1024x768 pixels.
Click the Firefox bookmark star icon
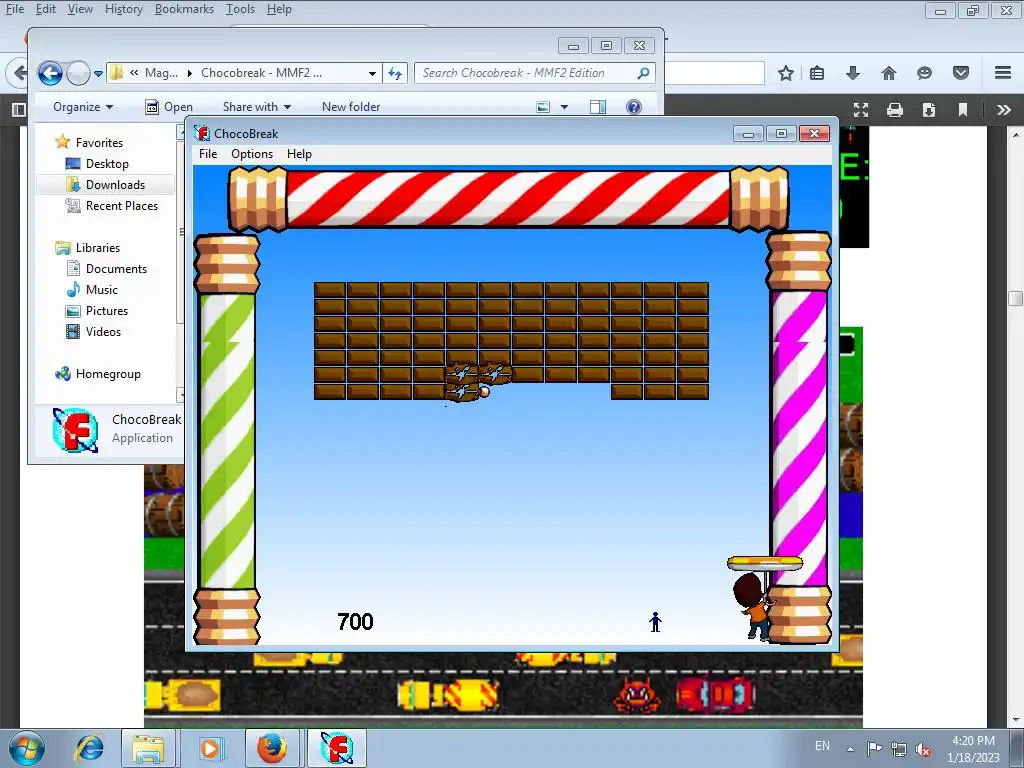(x=786, y=73)
